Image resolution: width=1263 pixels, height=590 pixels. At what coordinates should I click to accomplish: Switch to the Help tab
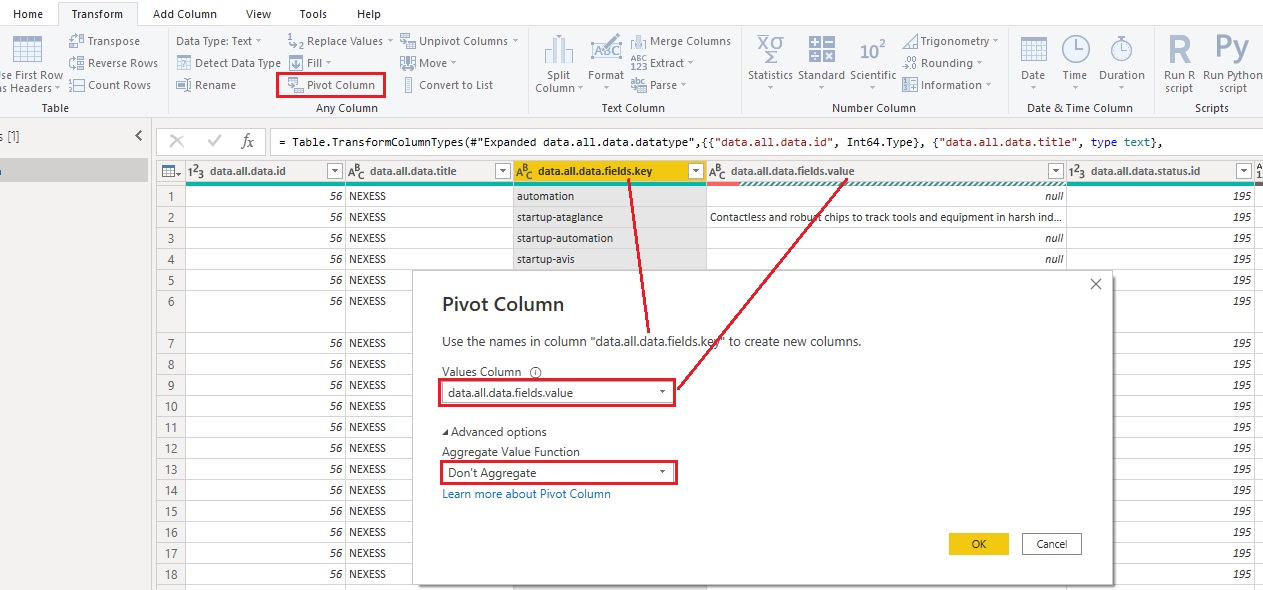[x=369, y=14]
